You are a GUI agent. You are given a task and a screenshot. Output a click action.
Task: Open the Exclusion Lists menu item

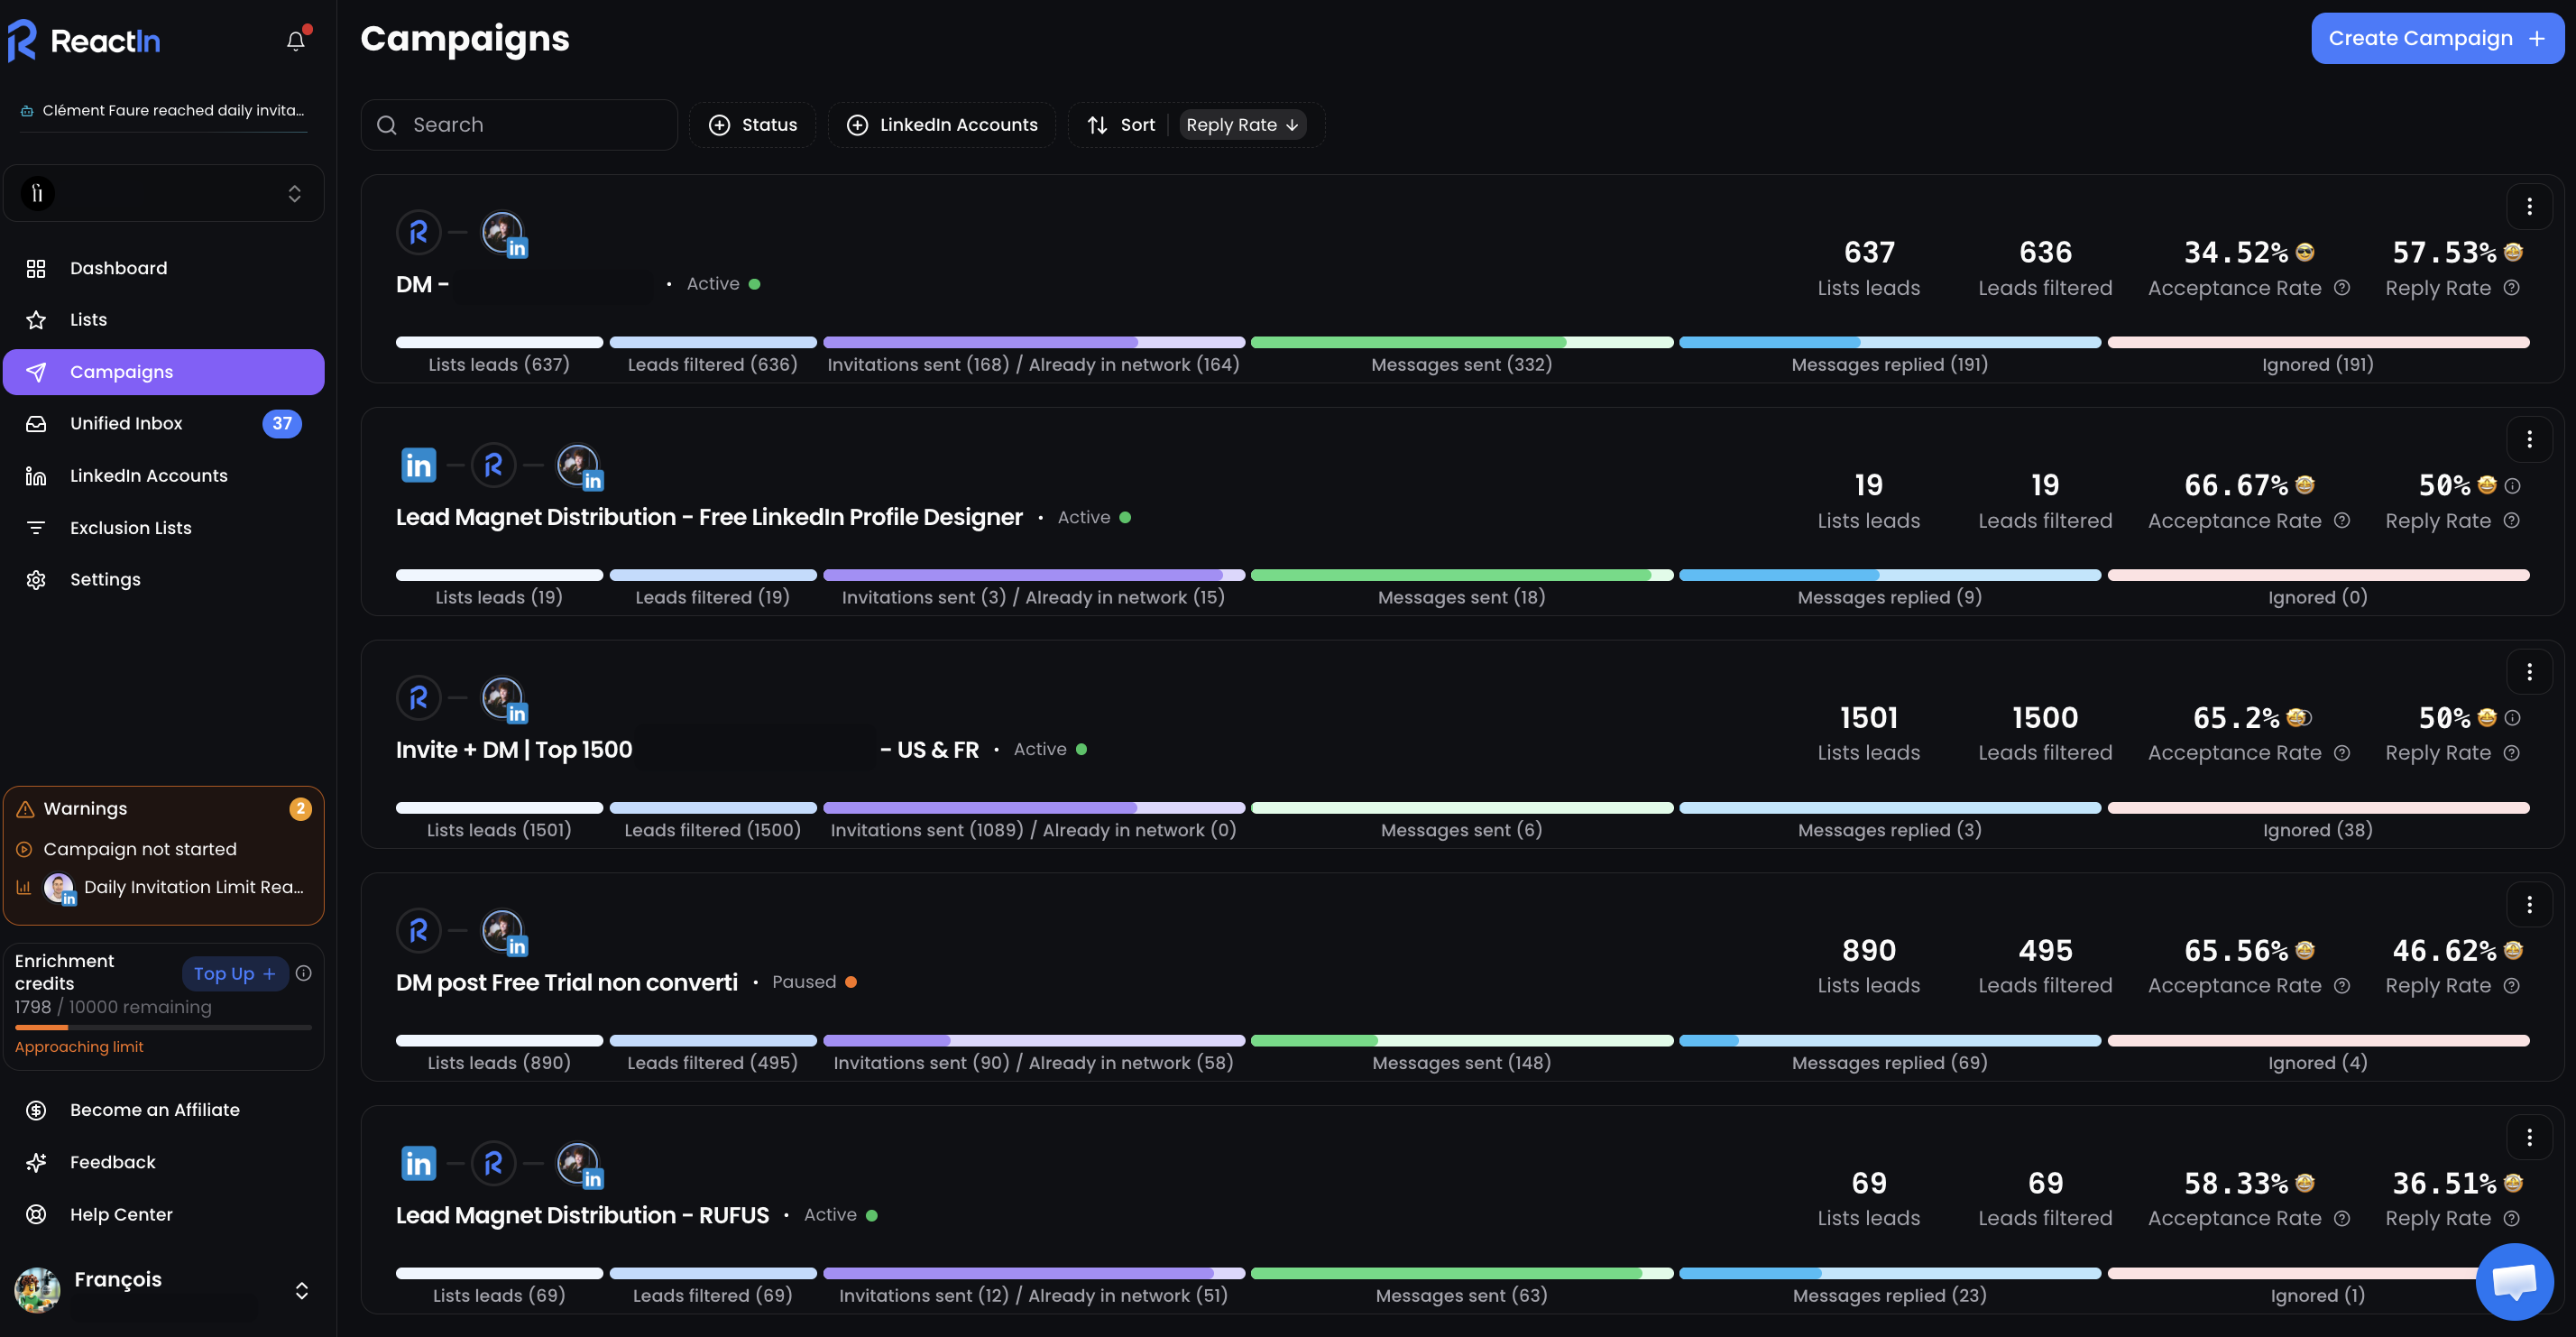pos(130,527)
